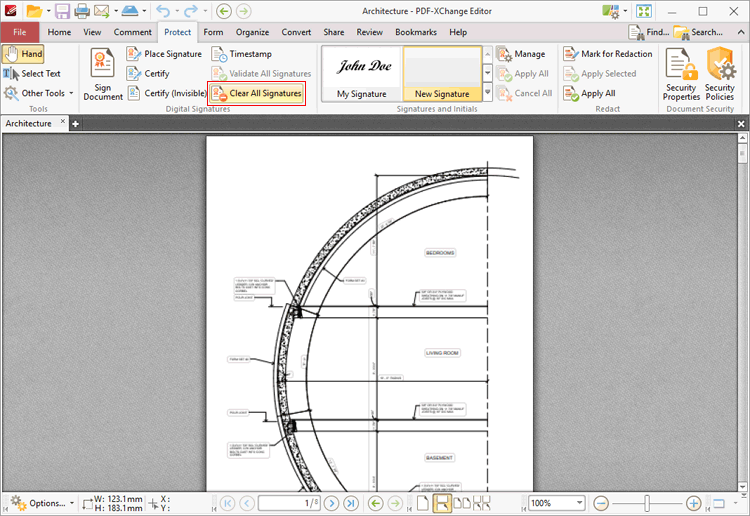The height and width of the screenshot is (516, 750).
Task: Open Security Policies
Action: 719,74
